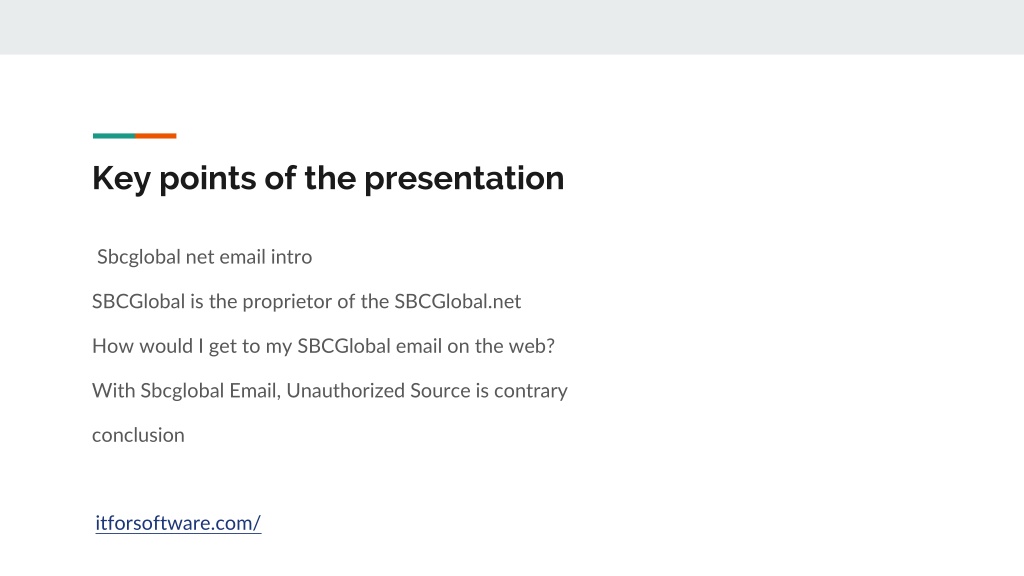Select the 'Key points of the presentation' heading

pos(328,178)
